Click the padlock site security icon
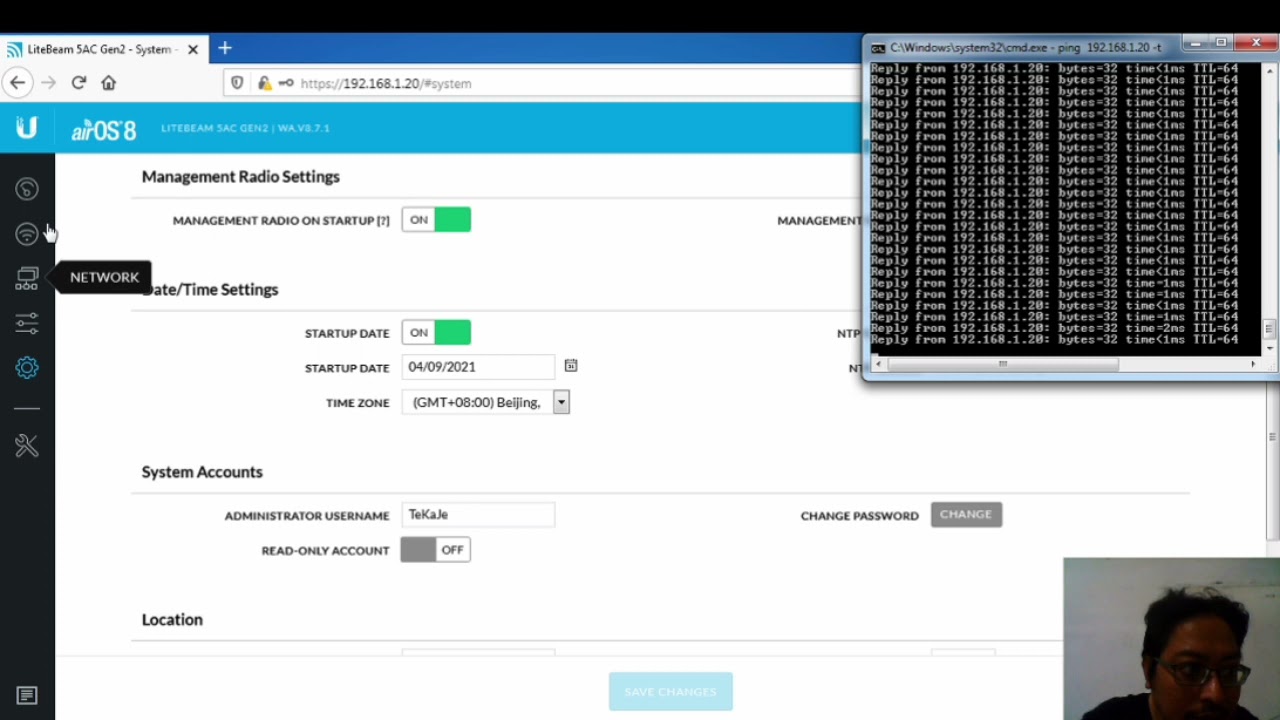 pyautogui.click(x=263, y=83)
